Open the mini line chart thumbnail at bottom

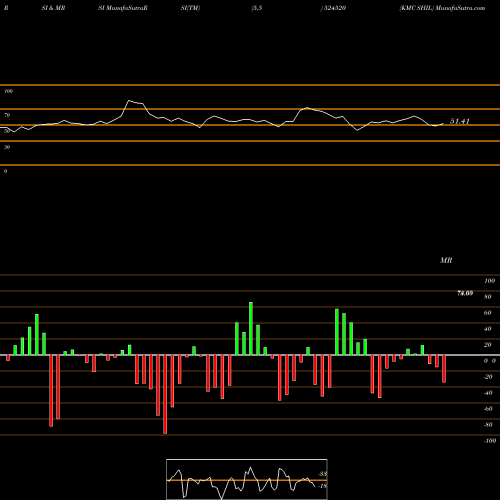[x=247, y=479]
